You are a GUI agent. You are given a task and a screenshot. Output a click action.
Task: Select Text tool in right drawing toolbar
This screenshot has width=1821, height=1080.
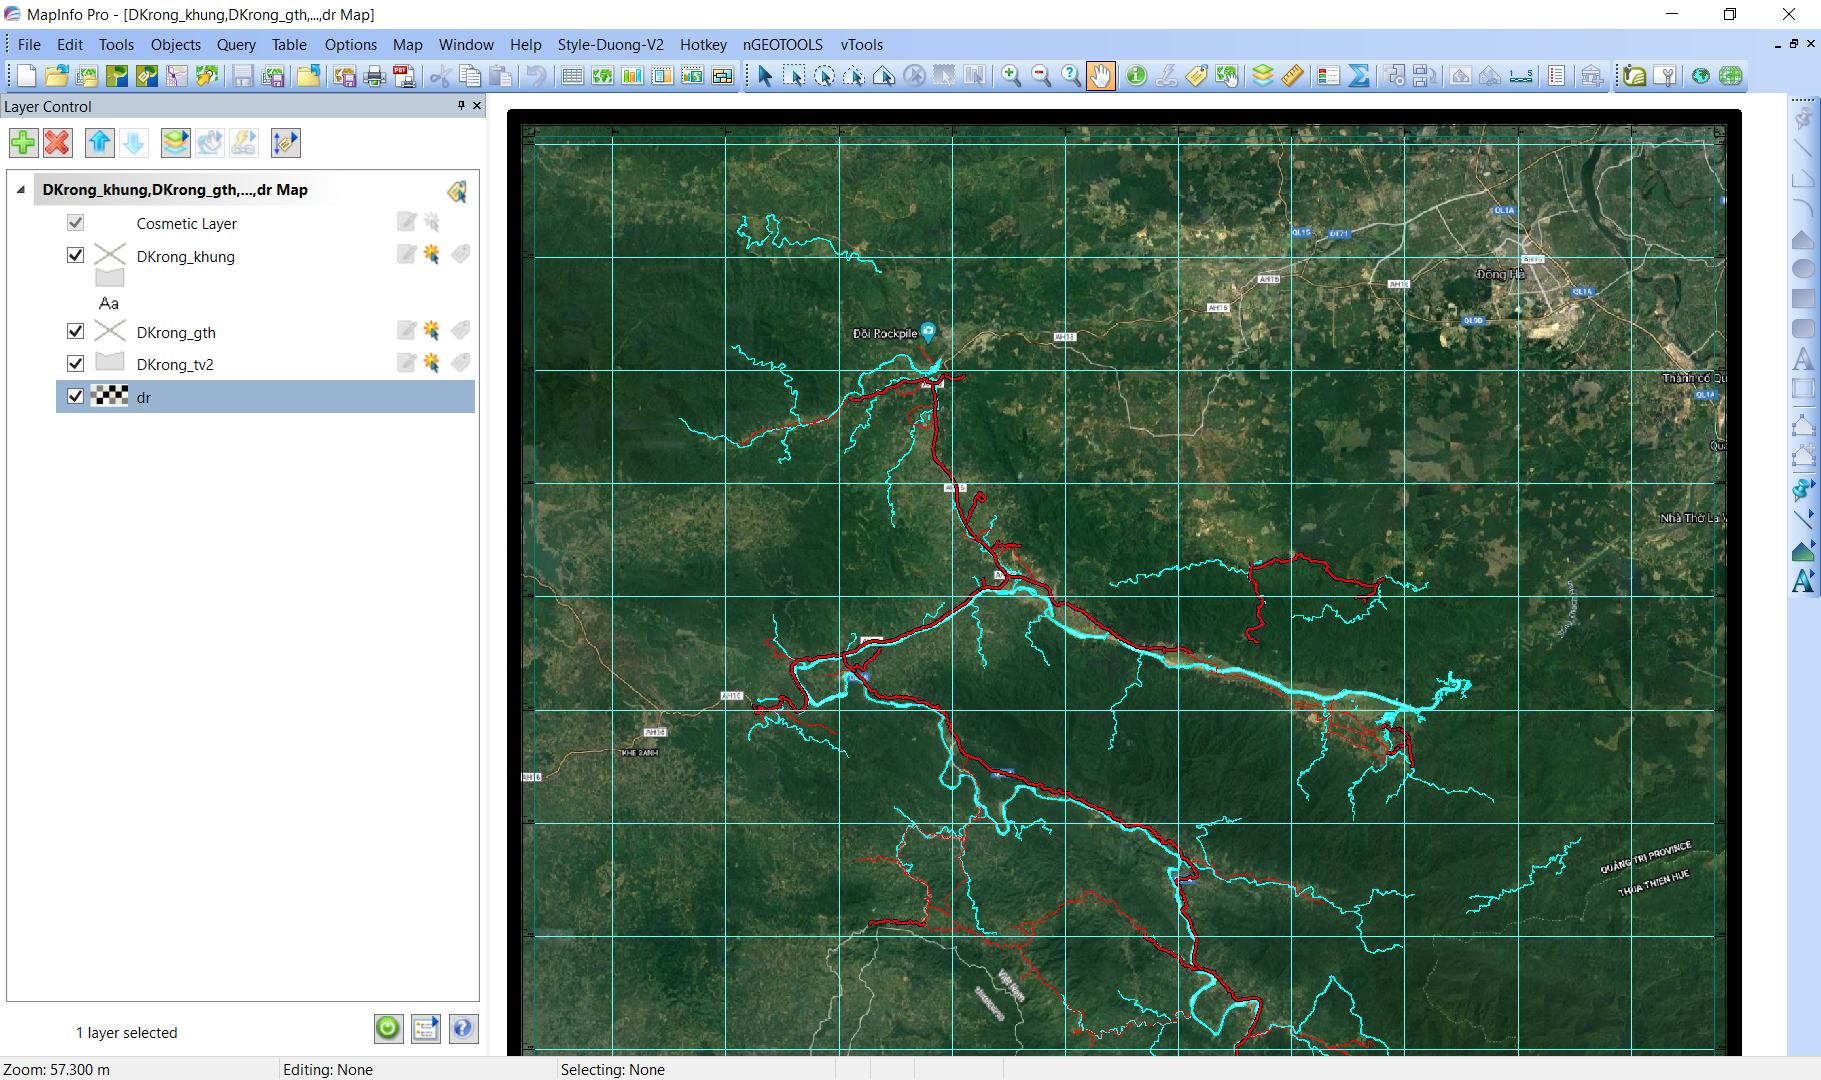pos(1803,359)
